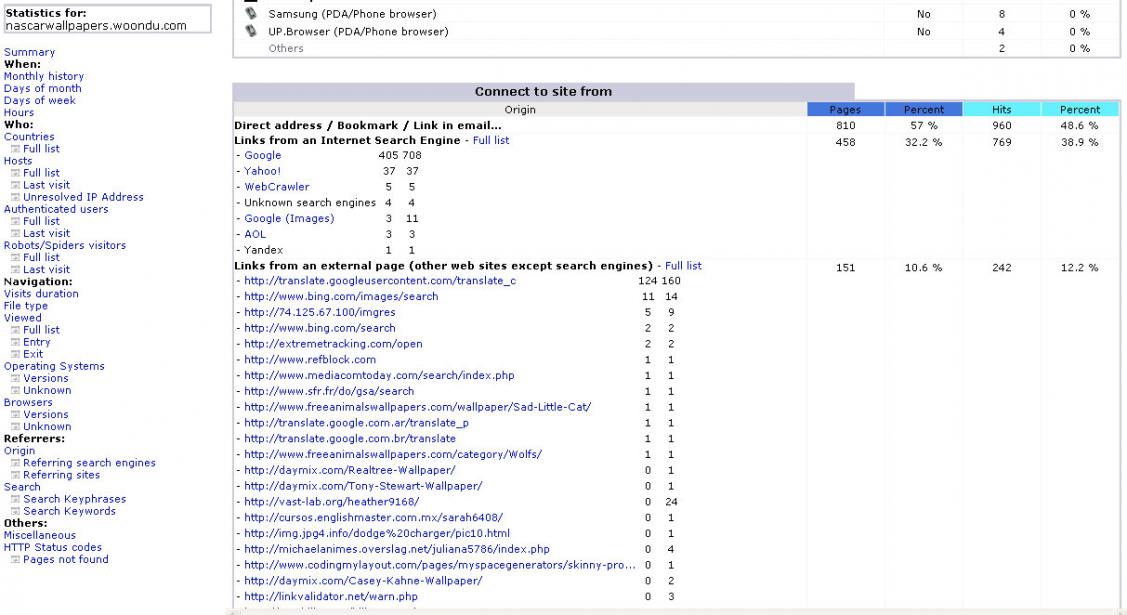Viewport: 1127px width, 615px height.
Task: Click the PDA icon beside UP.Browser
Action: tap(251, 31)
